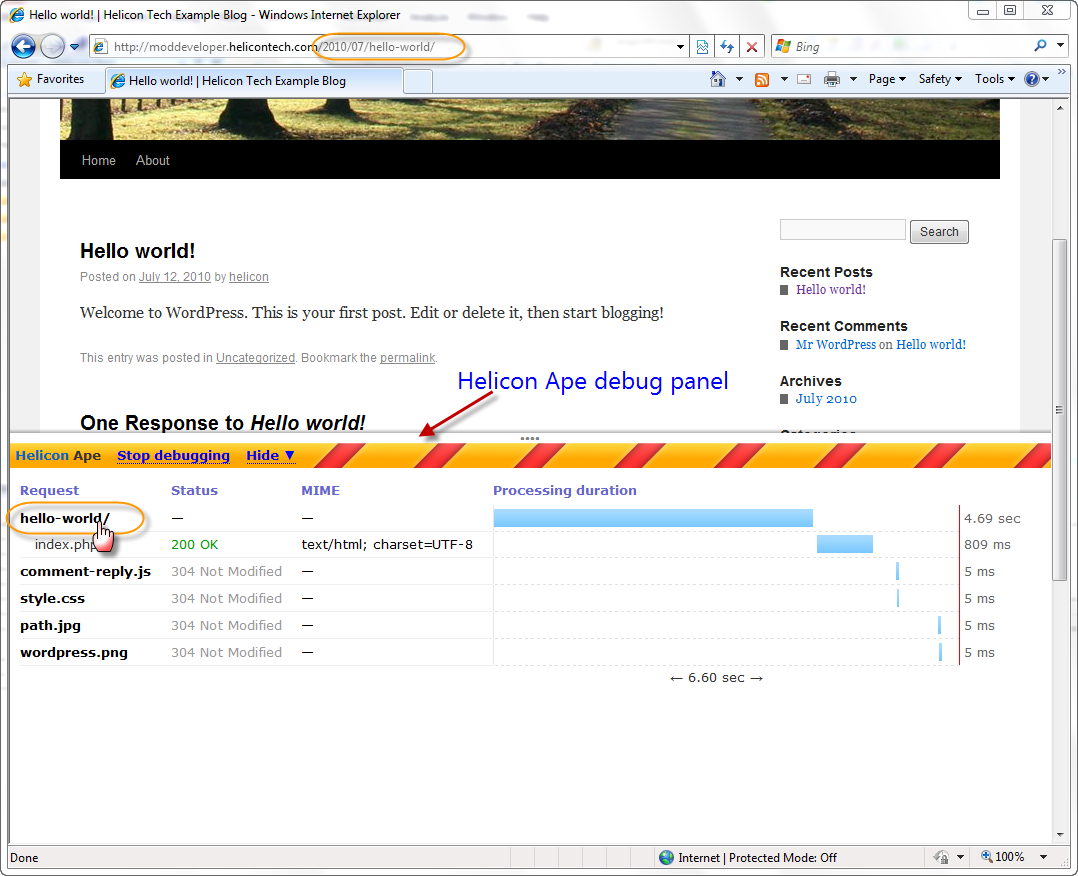Image resolution: width=1078 pixels, height=876 pixels.
Task: Open the Page dropdown menu
Action: (887, 79)
